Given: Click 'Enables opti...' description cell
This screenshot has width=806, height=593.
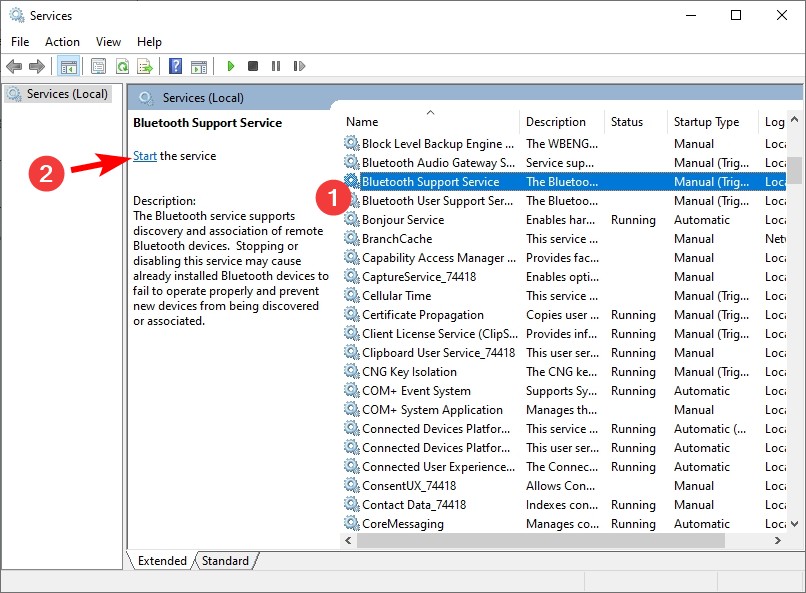Looking at the screenshot, I should click(562, 276).
